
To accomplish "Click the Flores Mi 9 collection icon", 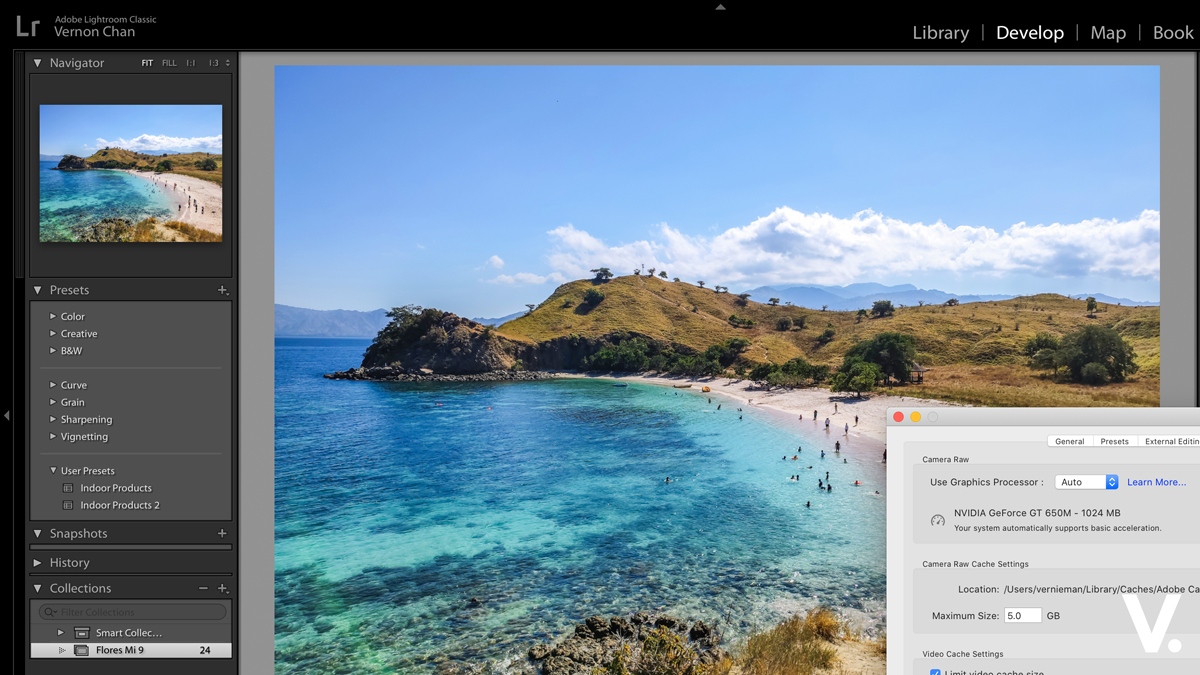I will (82, 650).
